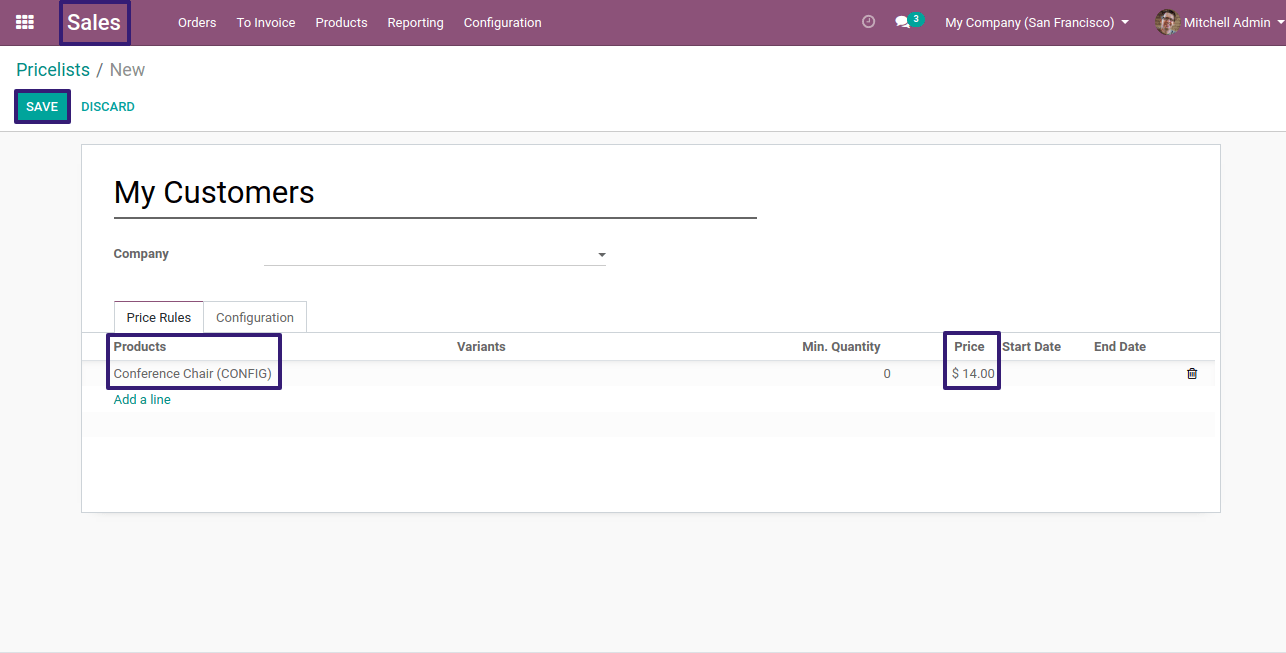
Task: Delete the Conference Chair price rule
Action: pyautogui.click(x=1192, y=374)
